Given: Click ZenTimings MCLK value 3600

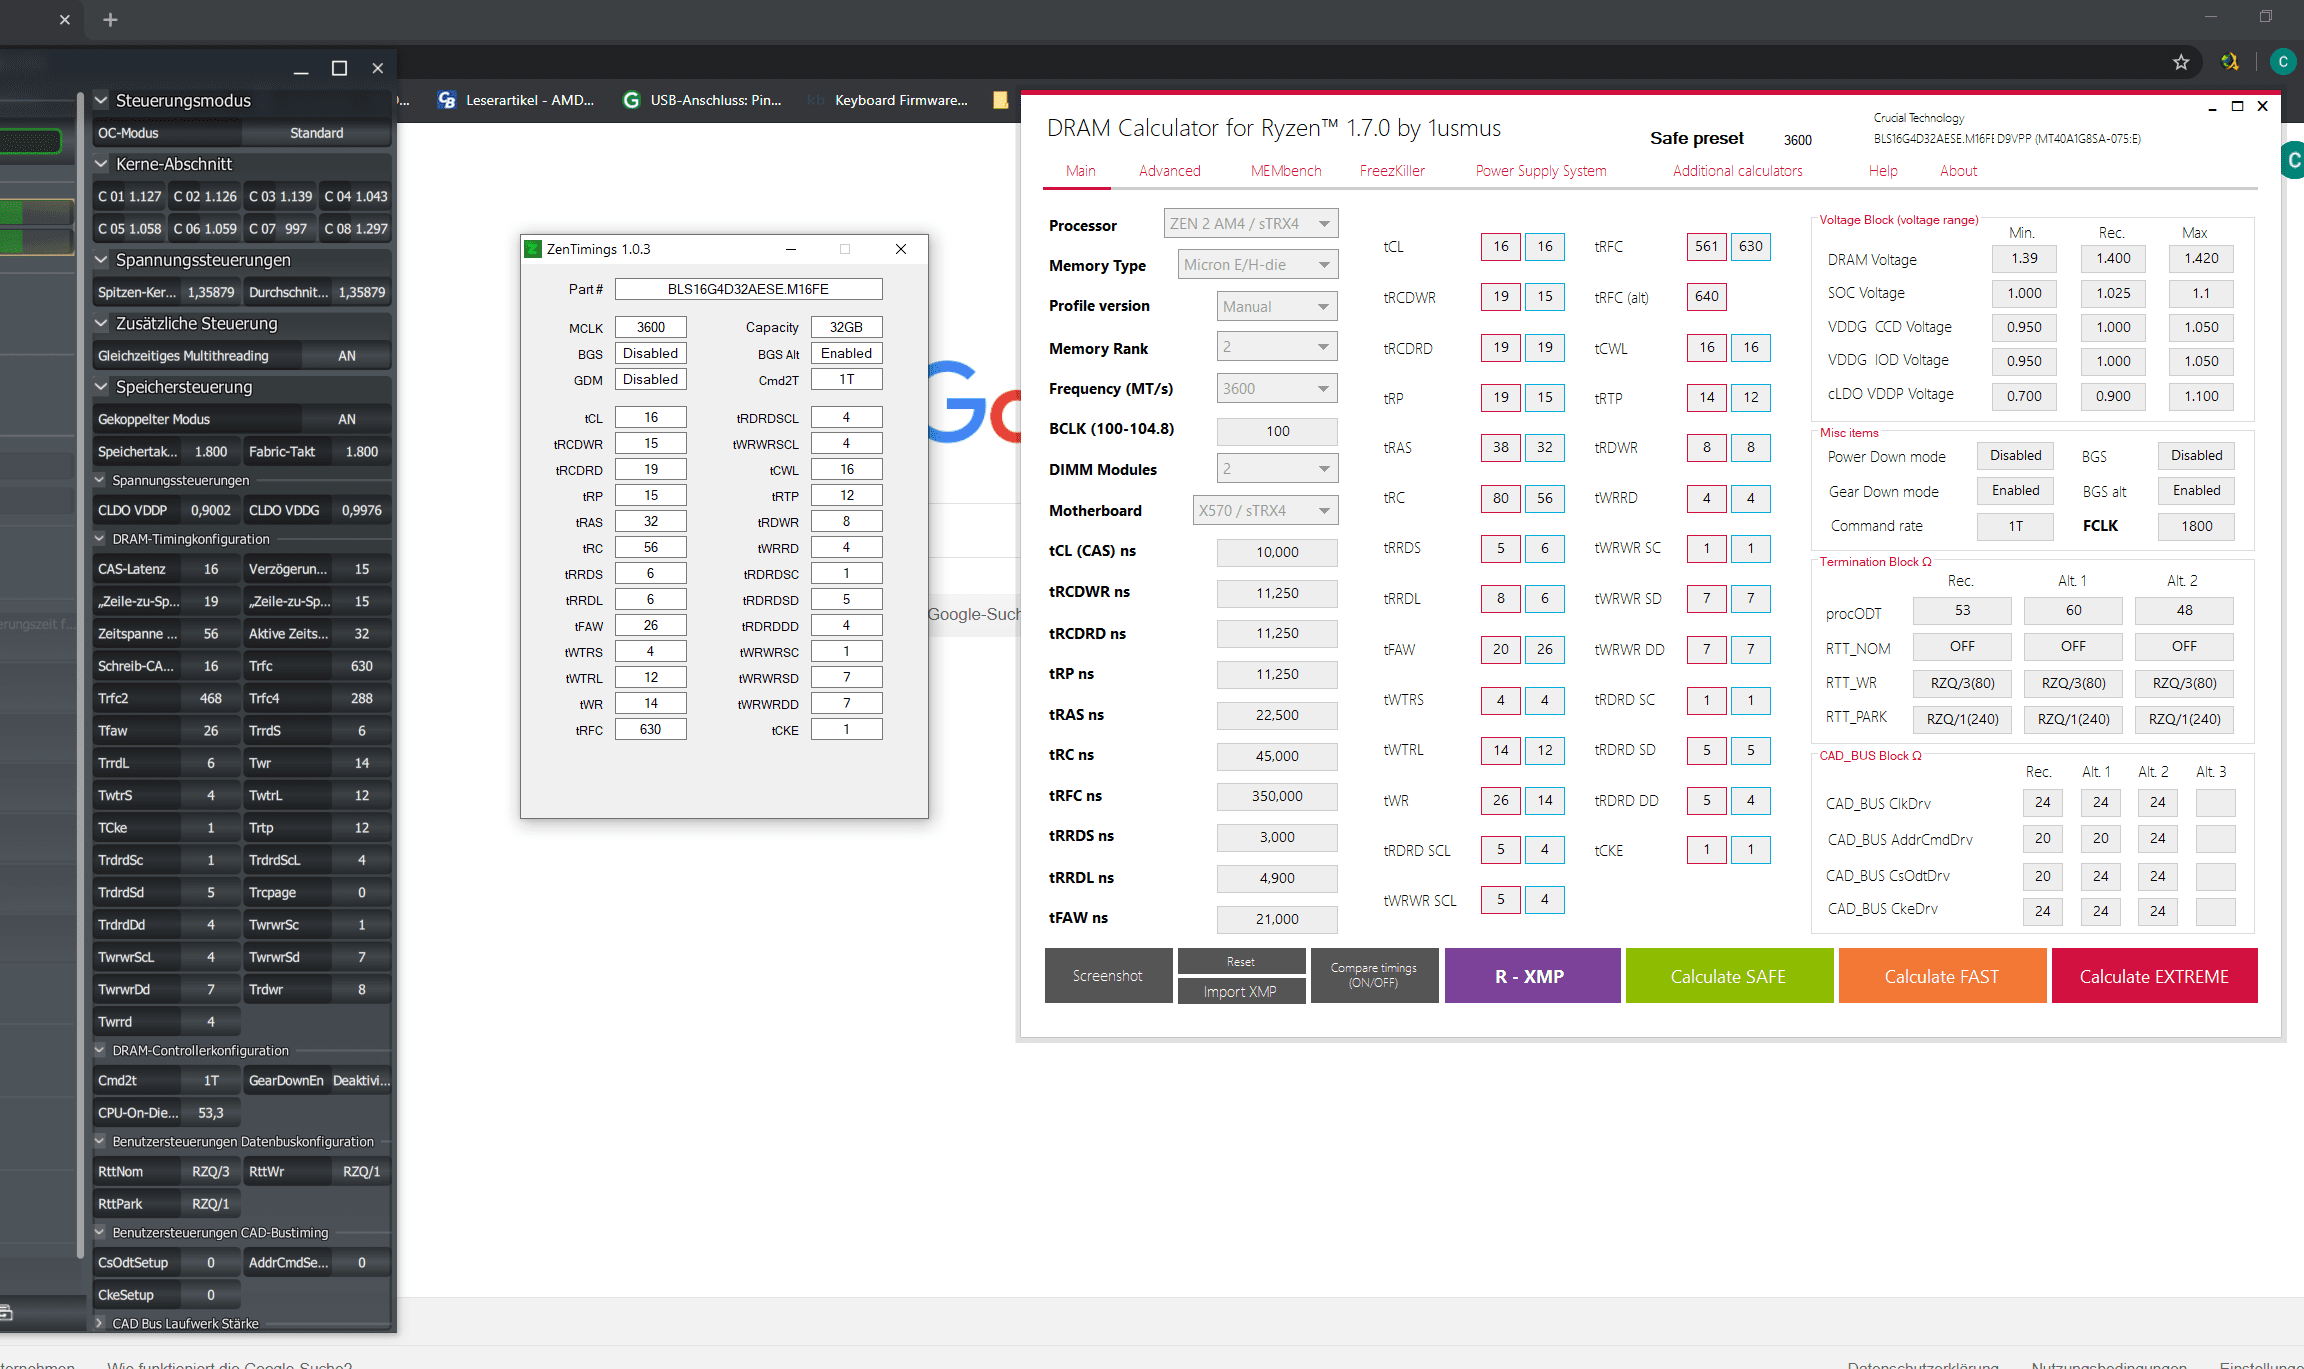Looking at the screenshot, I should pos(650,327).
